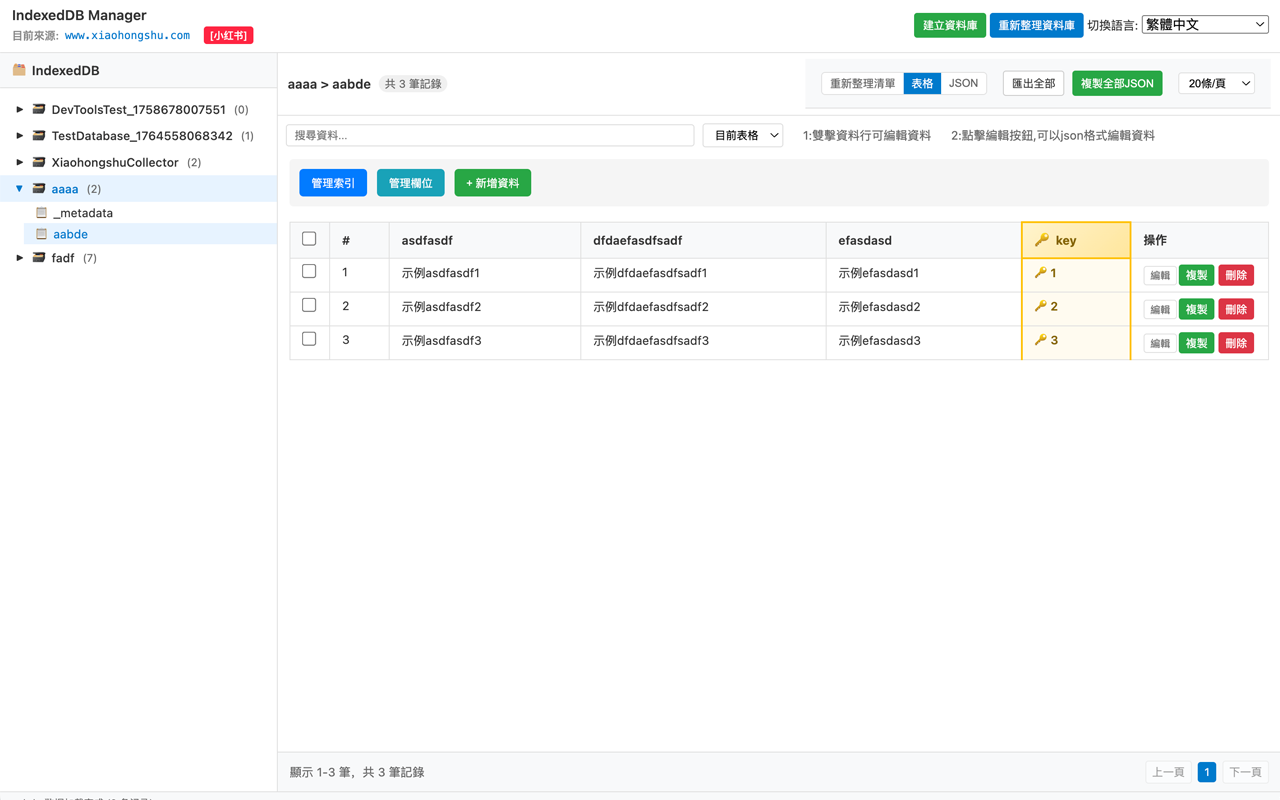Expand the DevToolsTest_1758678007551 tree arrow

pos(19,109)
